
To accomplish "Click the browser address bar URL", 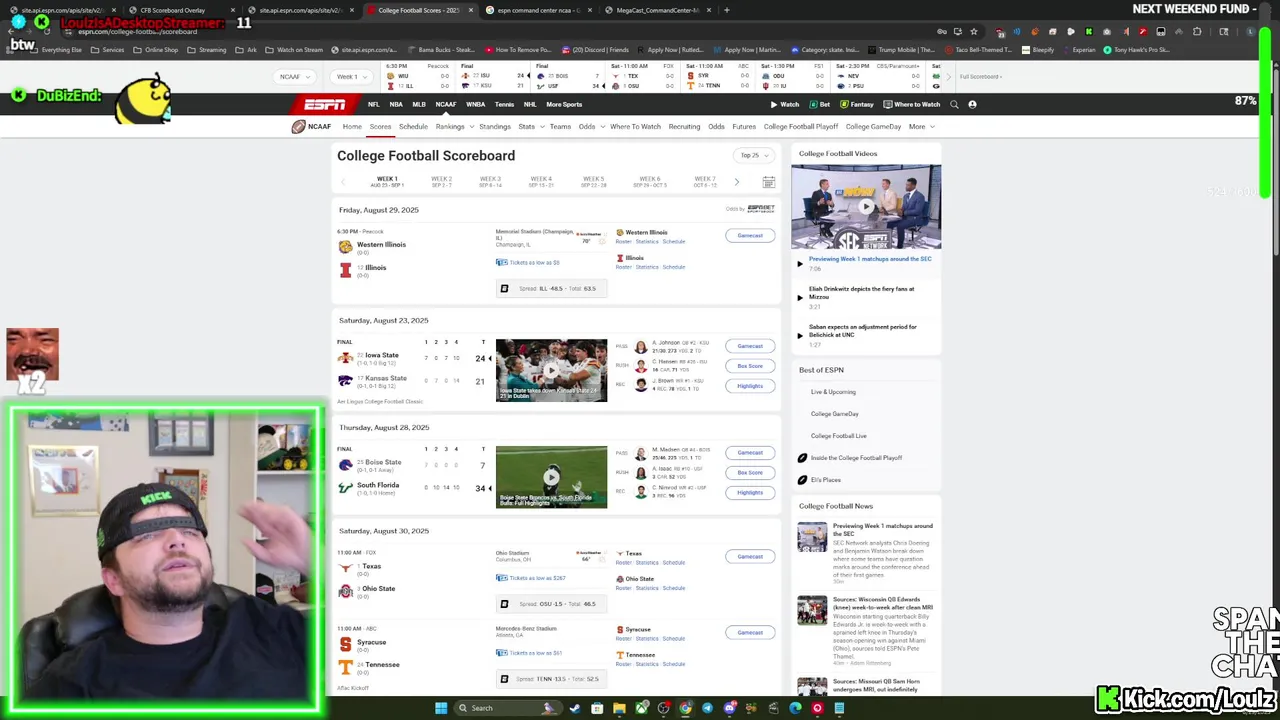I will tap(138, 32).
